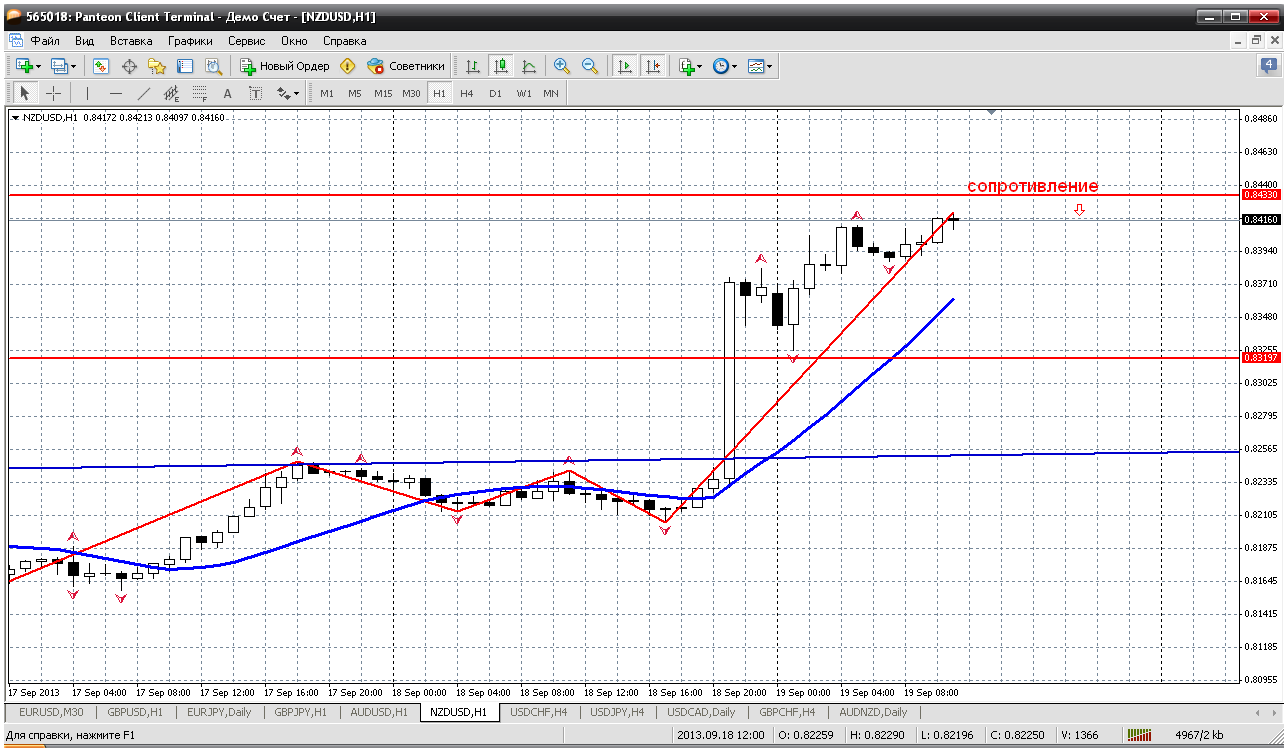Switch timeframe to H4
Viewport: 1288px width, 748px height.
point(467,93)
